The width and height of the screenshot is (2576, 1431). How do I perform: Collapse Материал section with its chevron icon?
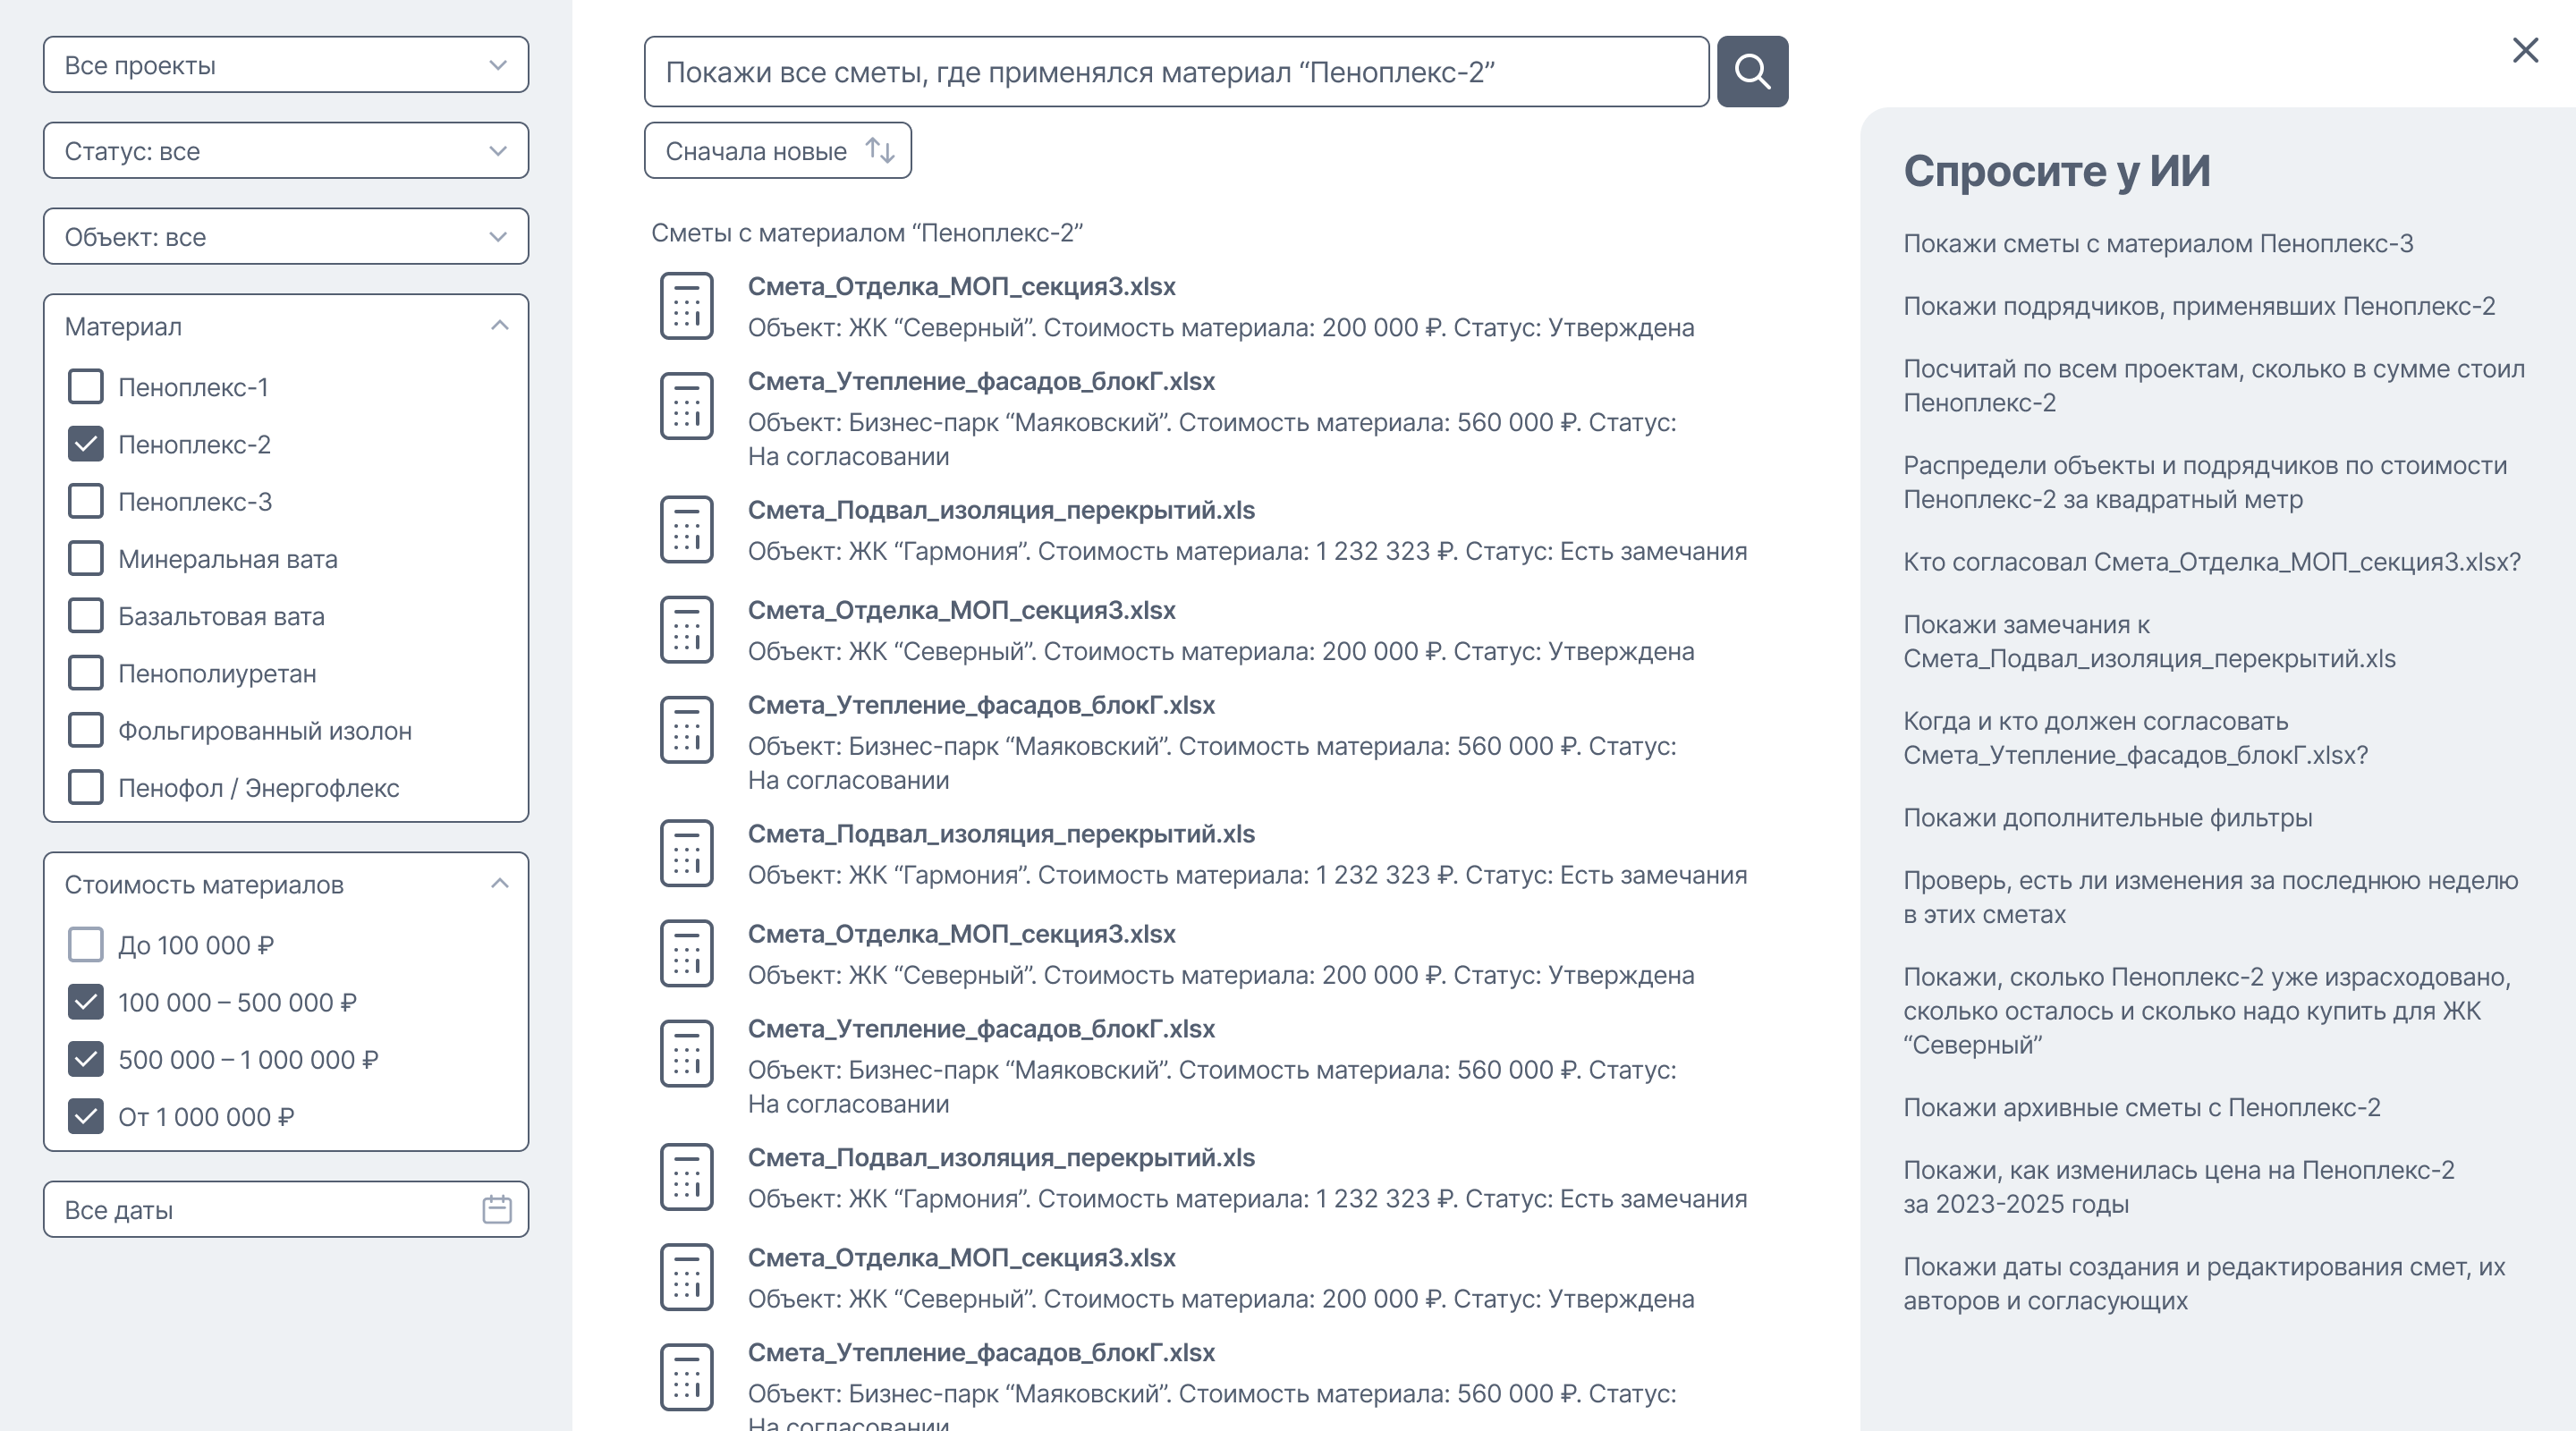(x=500, y=326)
